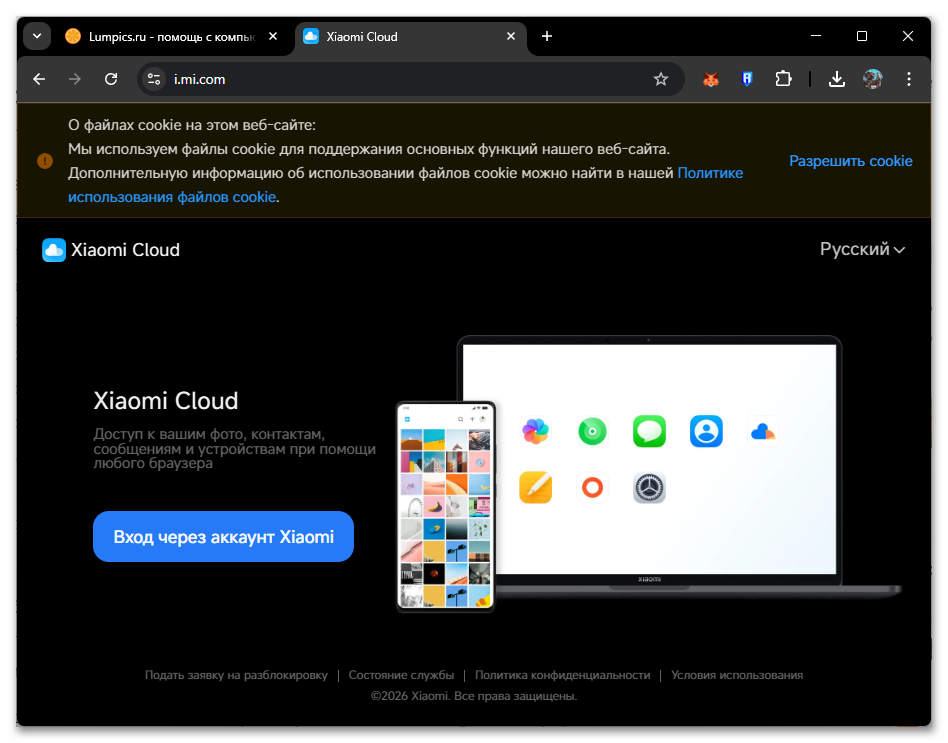Image resolution: width=948 pixels, height=743 pixels.
Task: Click the phone gallery mockup image
Action: tap(446, 507)
